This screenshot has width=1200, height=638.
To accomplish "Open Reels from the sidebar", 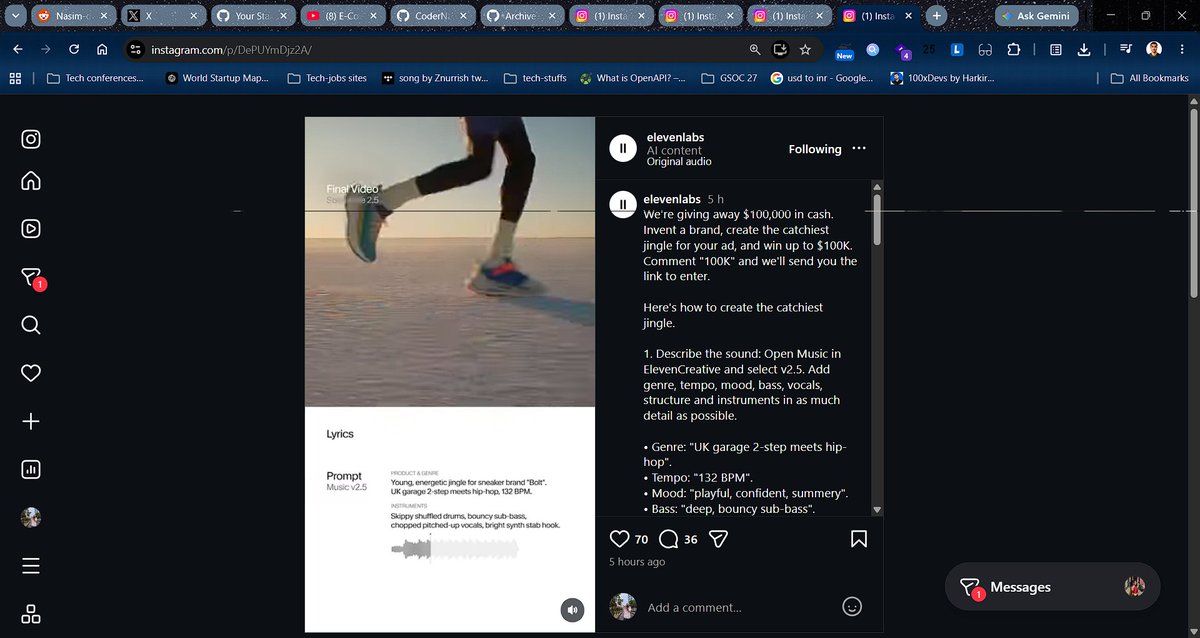I will (x=31, y=229).
